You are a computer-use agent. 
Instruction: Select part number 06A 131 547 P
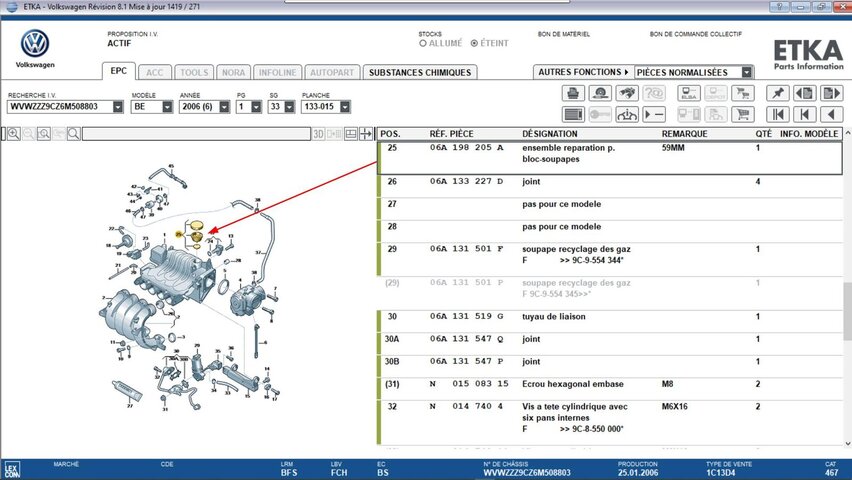tap(467, 361)
